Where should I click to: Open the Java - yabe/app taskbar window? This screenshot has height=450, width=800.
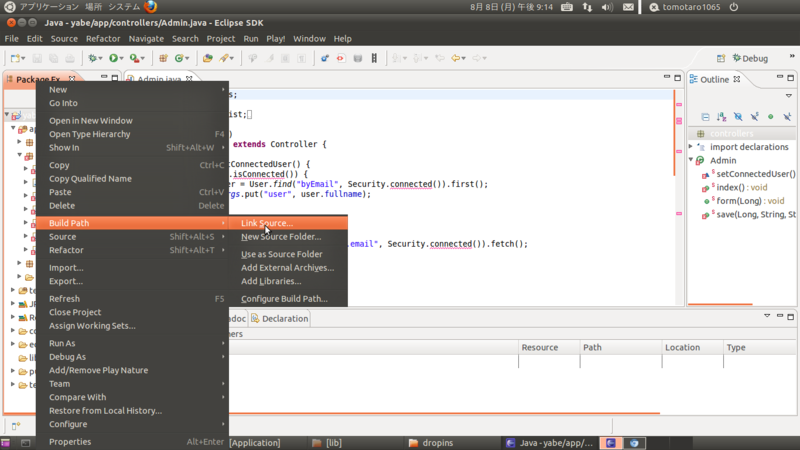[549, 443]
